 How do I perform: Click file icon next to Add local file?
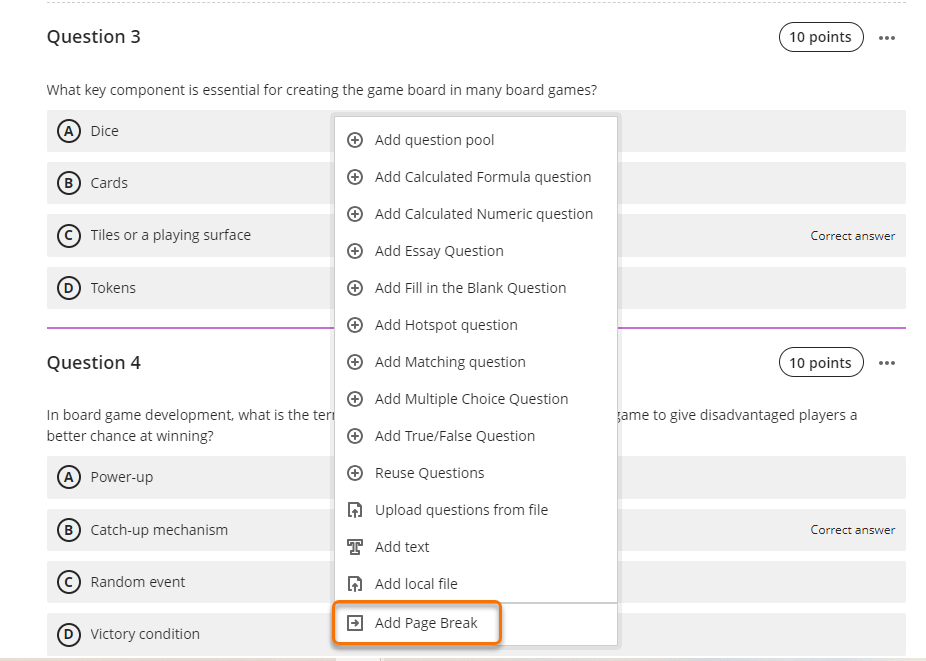tap(354, 584)
